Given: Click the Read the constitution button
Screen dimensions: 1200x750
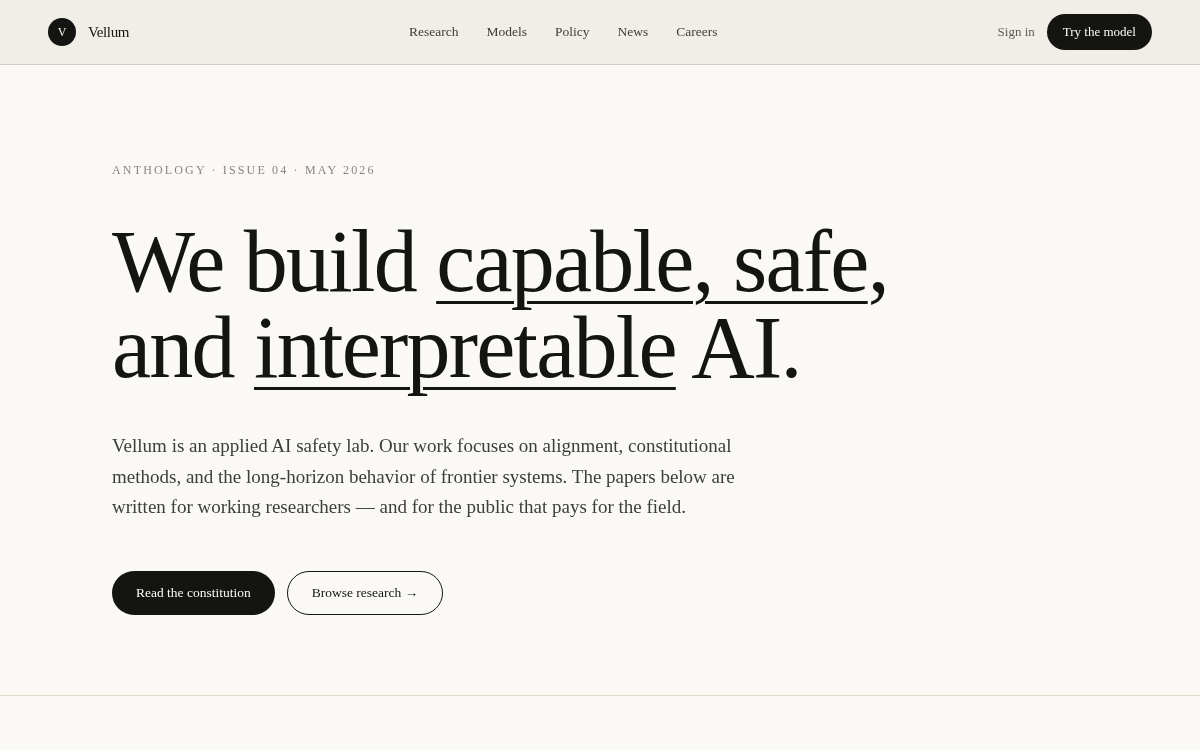Looking at the screenshot, I should point(193,593).
